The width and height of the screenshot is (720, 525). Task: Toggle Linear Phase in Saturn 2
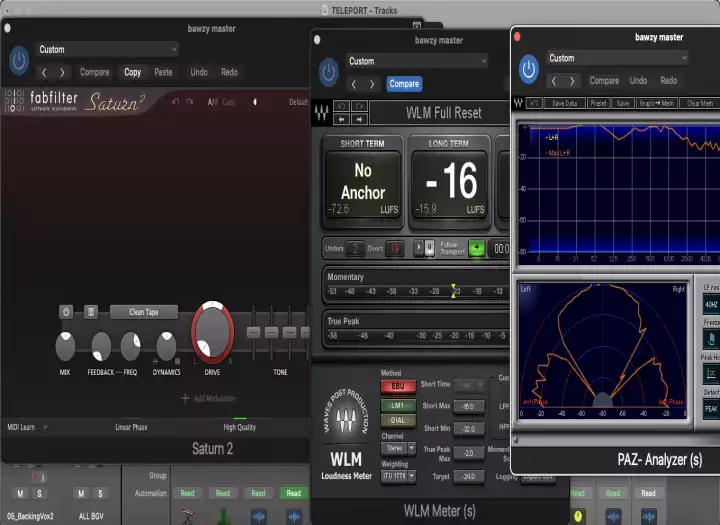tap(131, 427)
